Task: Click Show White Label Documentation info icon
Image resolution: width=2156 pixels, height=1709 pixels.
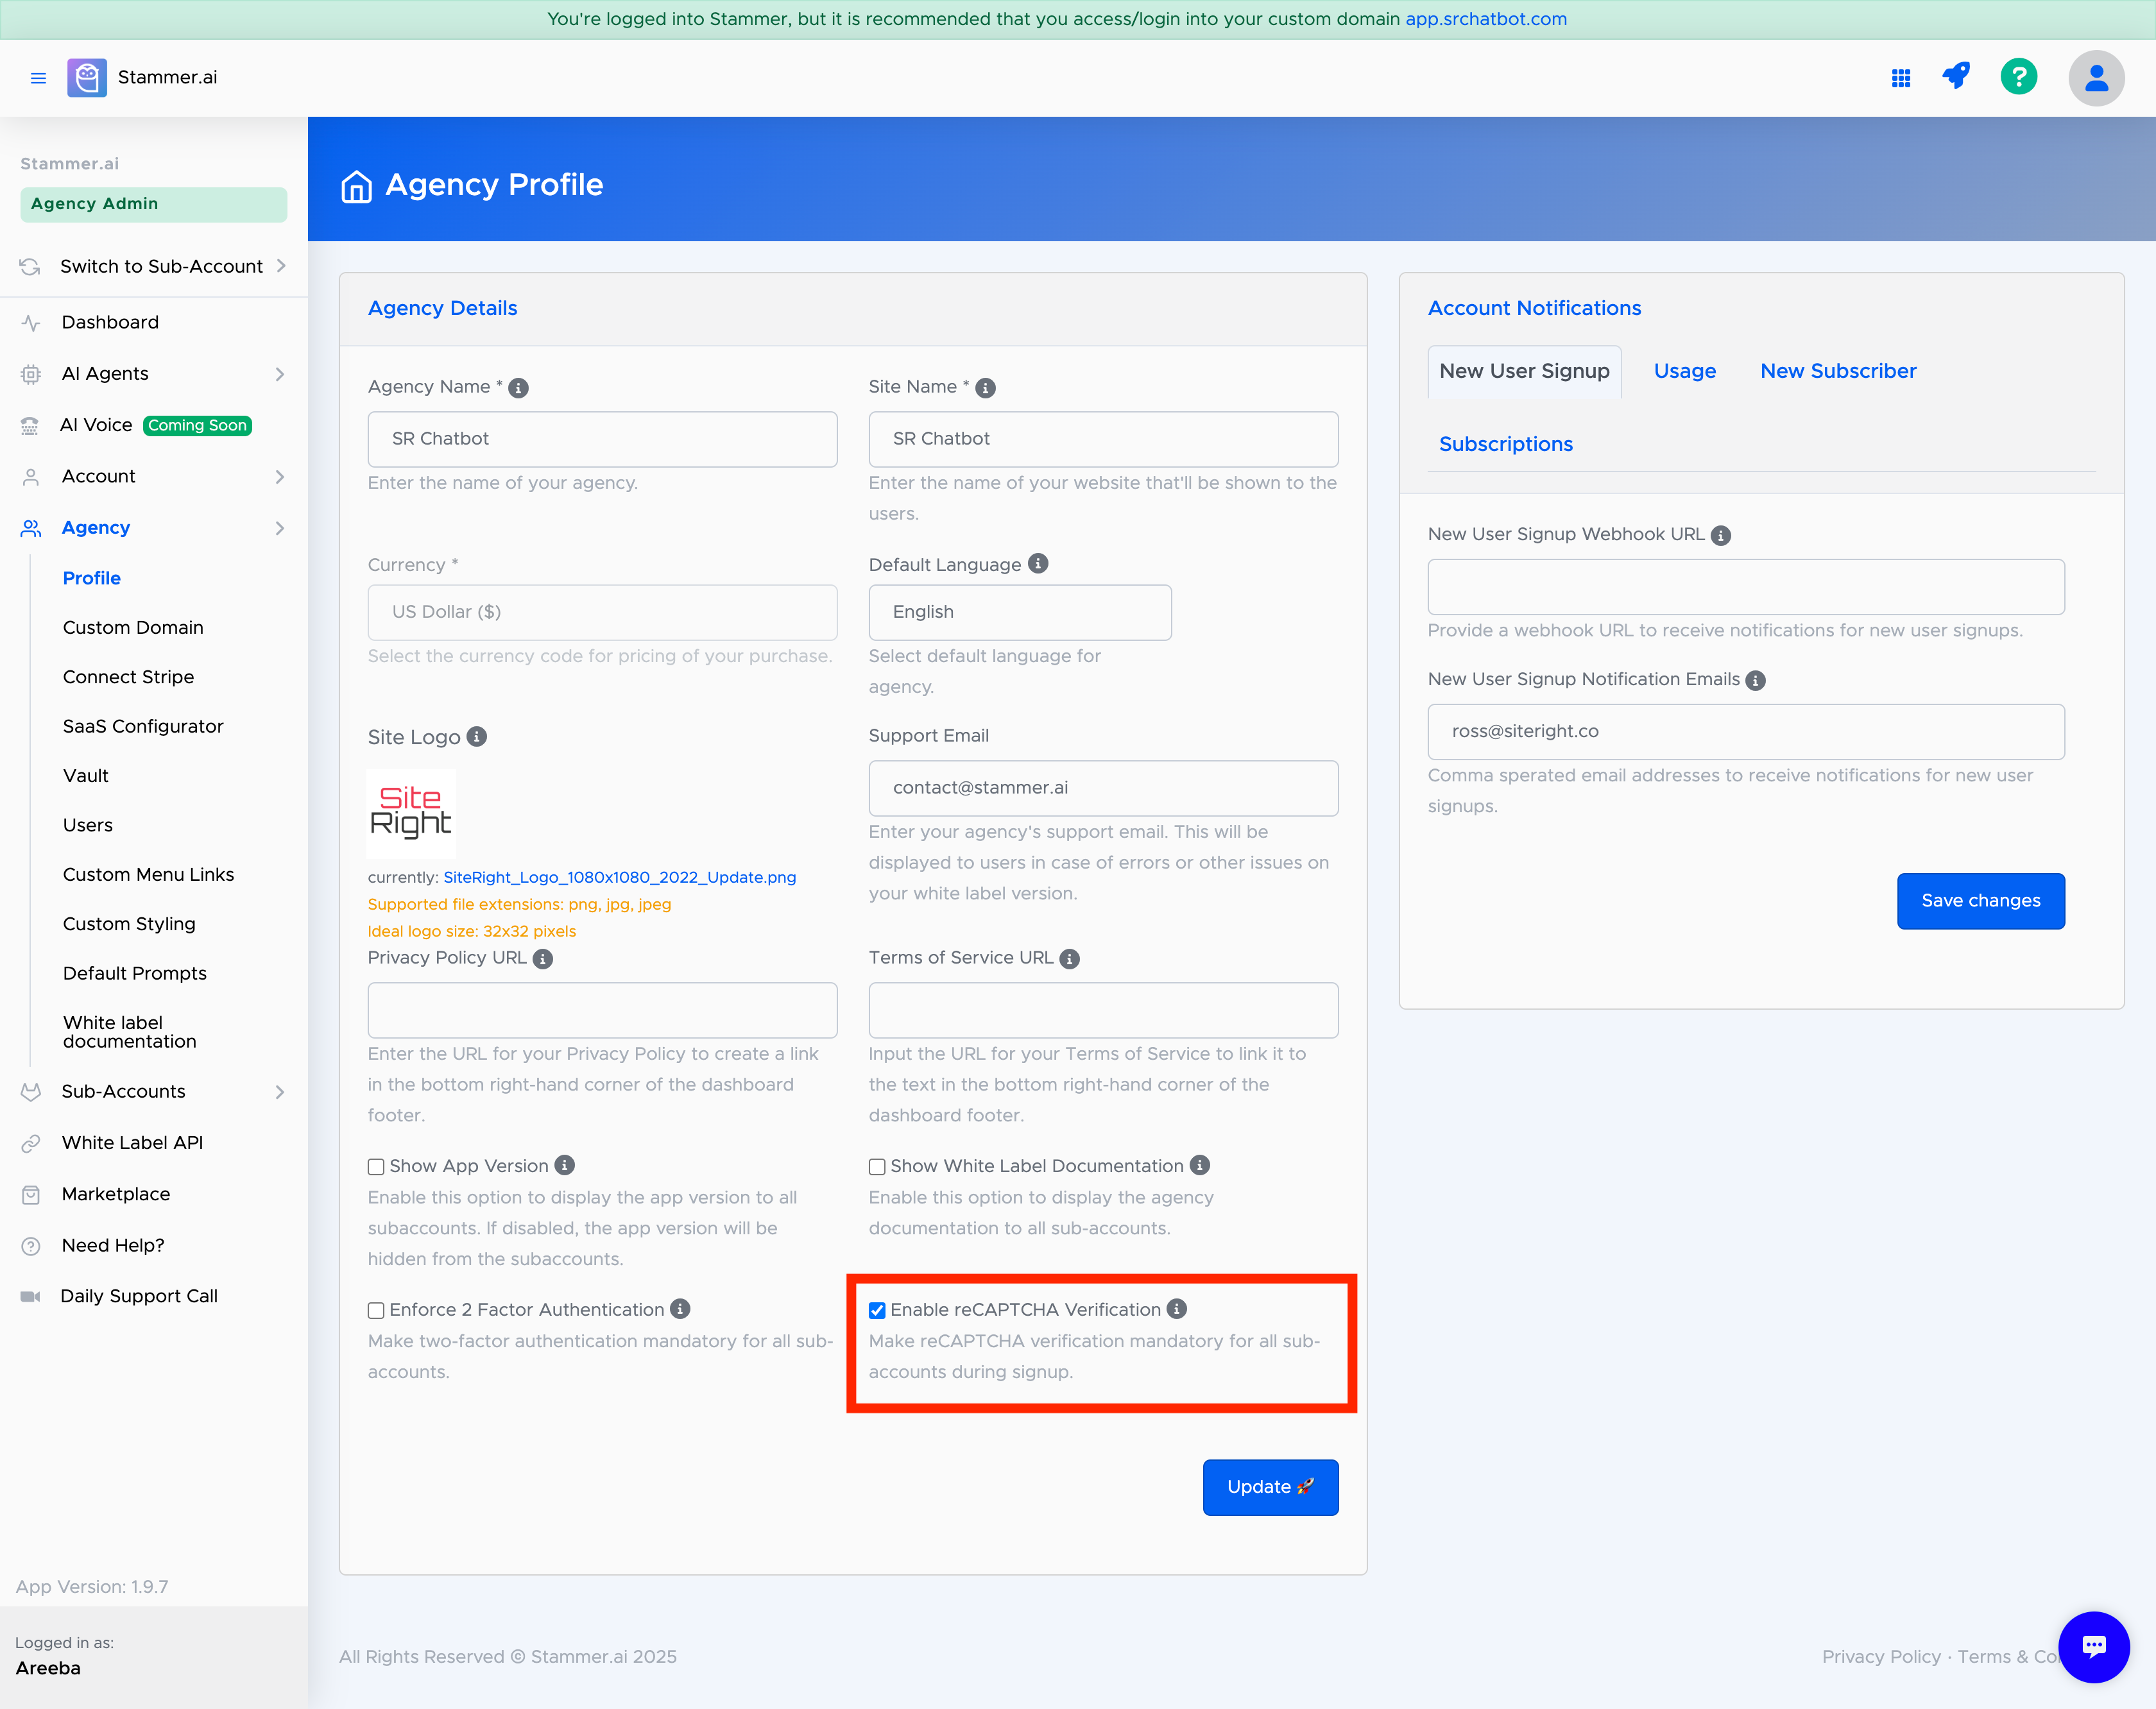Action: click(x=1200, y=1166)
